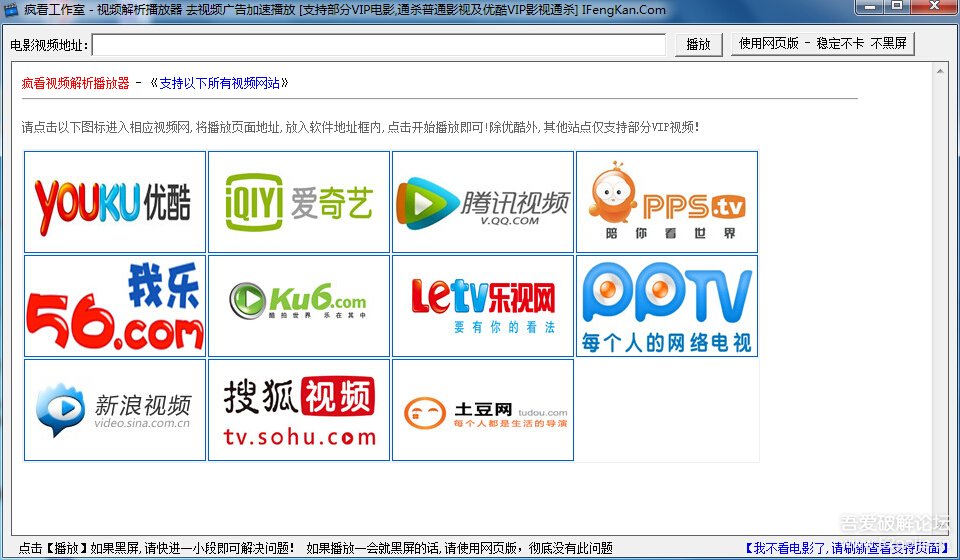Open the 支持以下所有视频网站 link
960x560 pixels.
click(x=219, y=83)
